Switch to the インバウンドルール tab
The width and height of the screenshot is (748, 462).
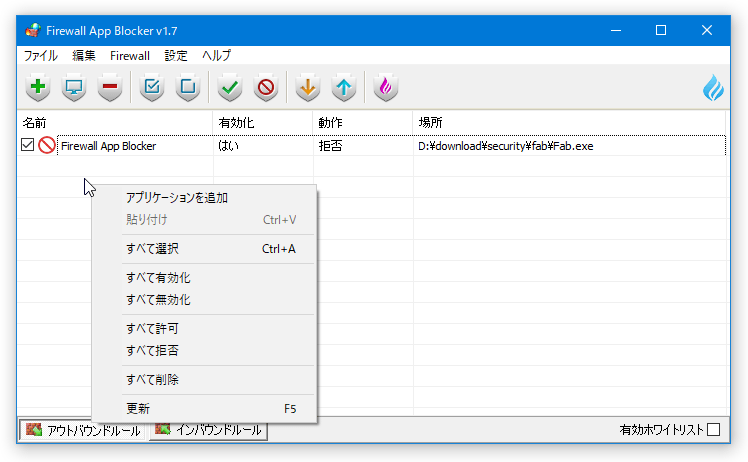pyautogui.click(x=208, y=430)
